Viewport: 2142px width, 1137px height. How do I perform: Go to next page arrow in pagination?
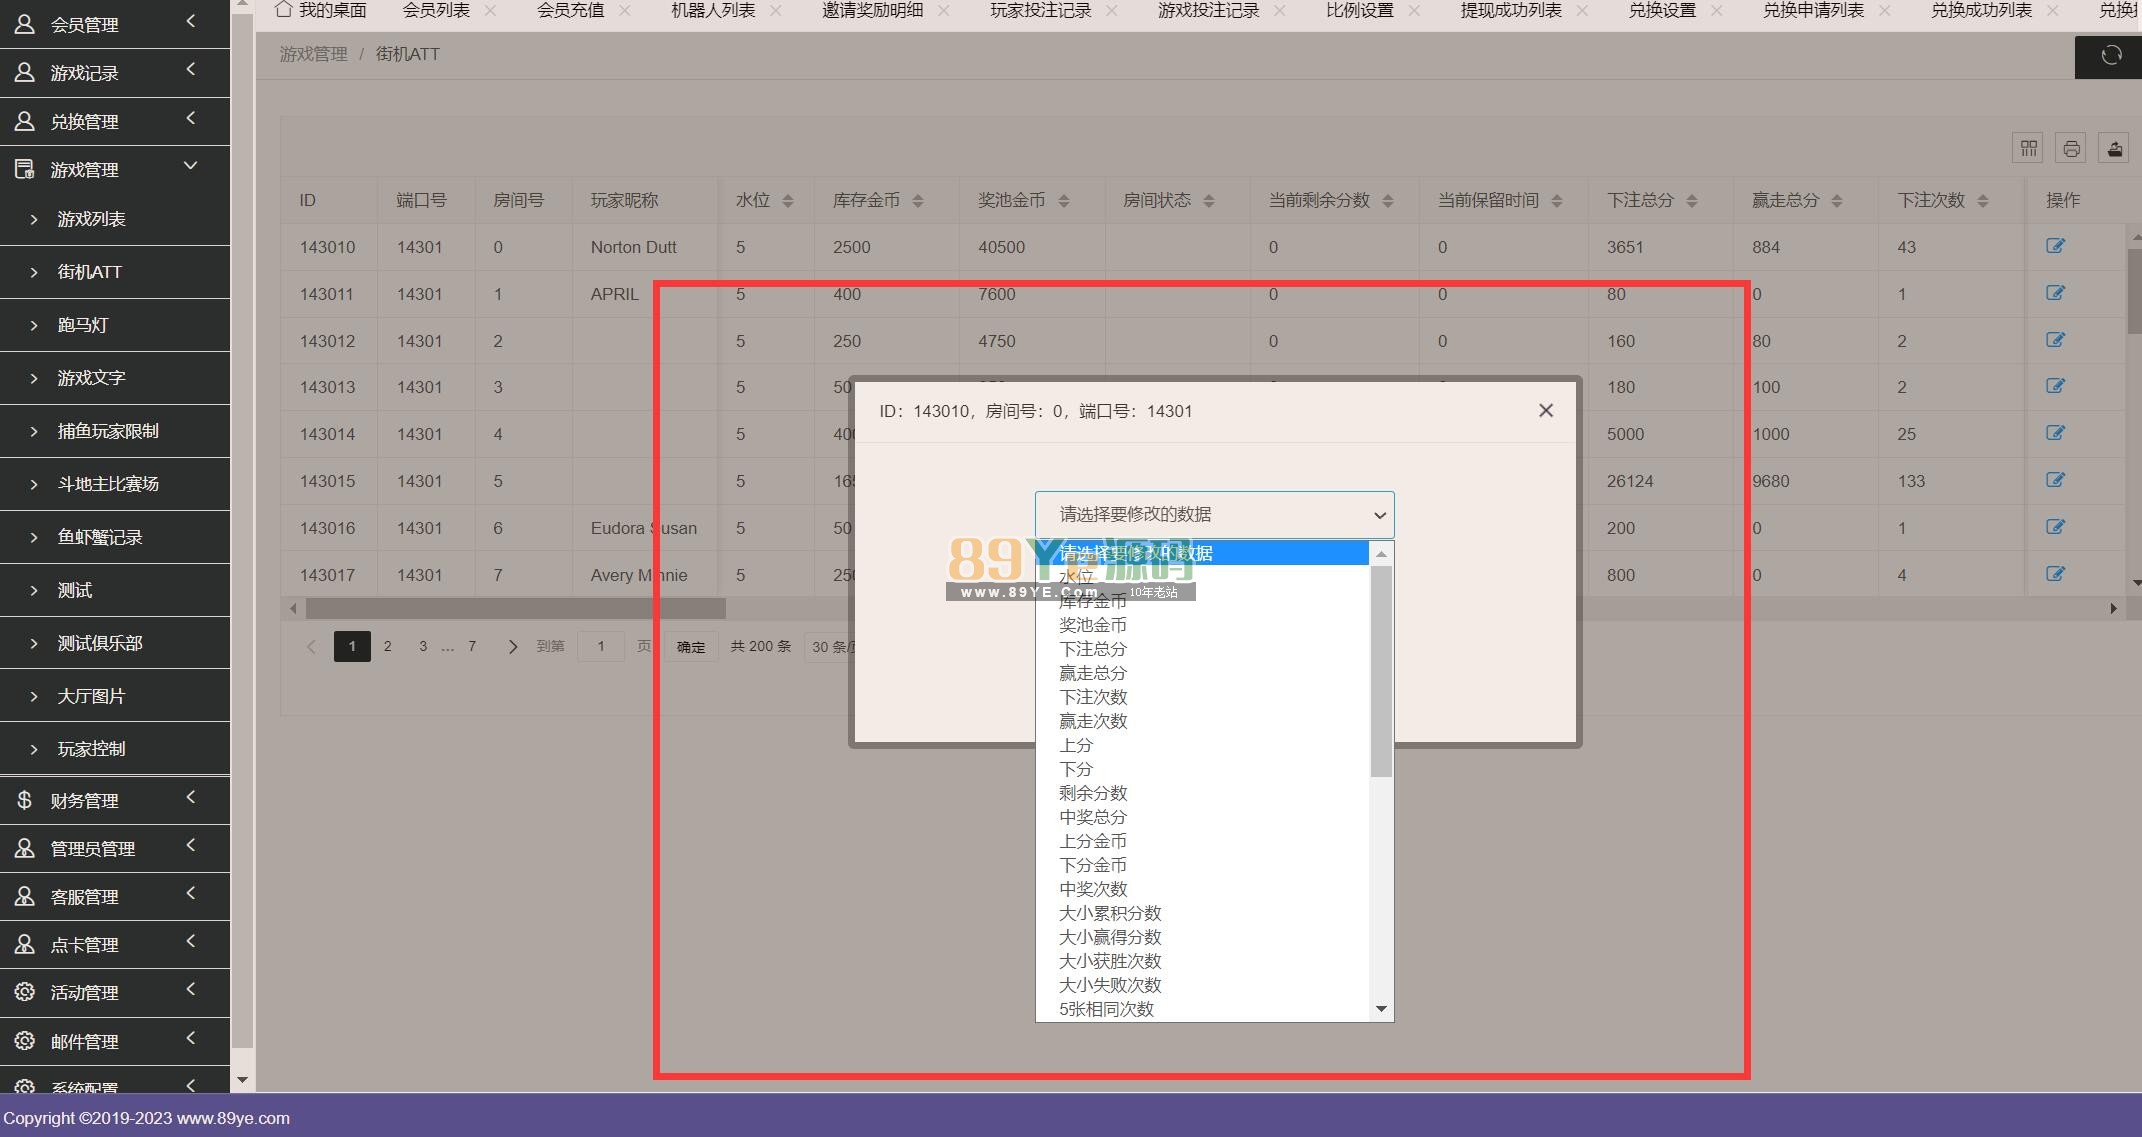coord(513,647)
